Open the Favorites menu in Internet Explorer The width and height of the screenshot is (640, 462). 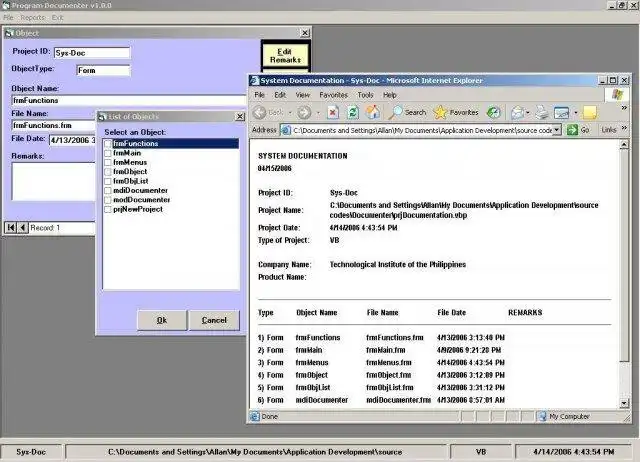coord(333,95)
